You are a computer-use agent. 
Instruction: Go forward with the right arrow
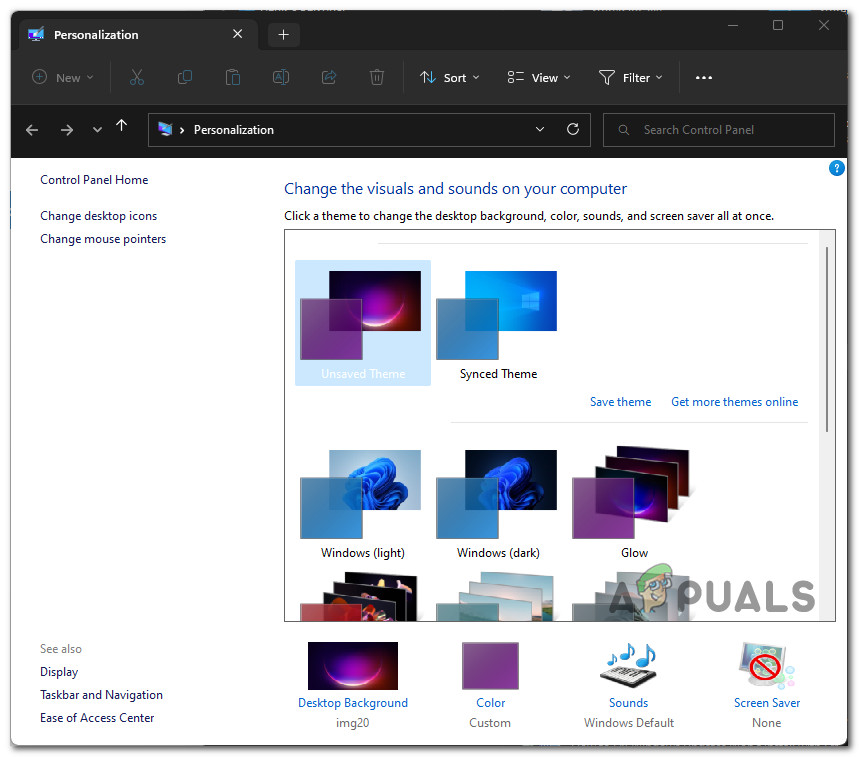[67, 130]
